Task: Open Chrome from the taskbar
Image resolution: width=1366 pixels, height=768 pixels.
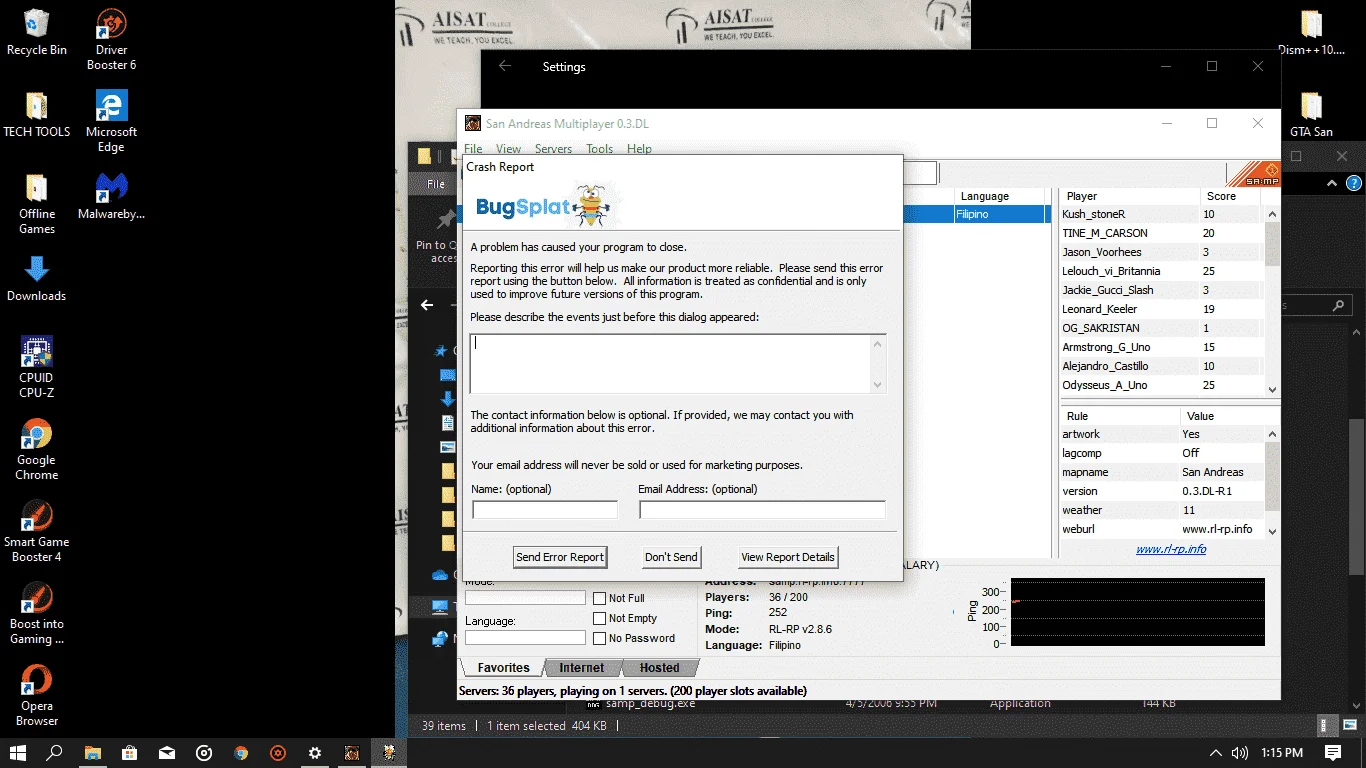Action: point(240,753)
